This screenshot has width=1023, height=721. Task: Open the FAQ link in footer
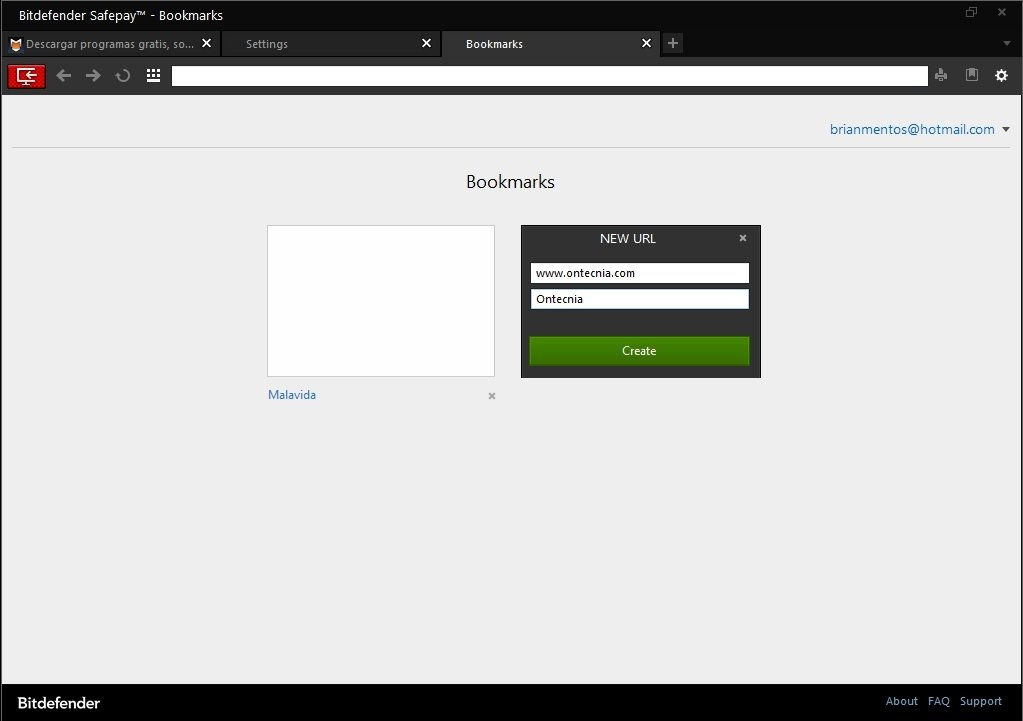pyautogui.click(x=939, y=701)
